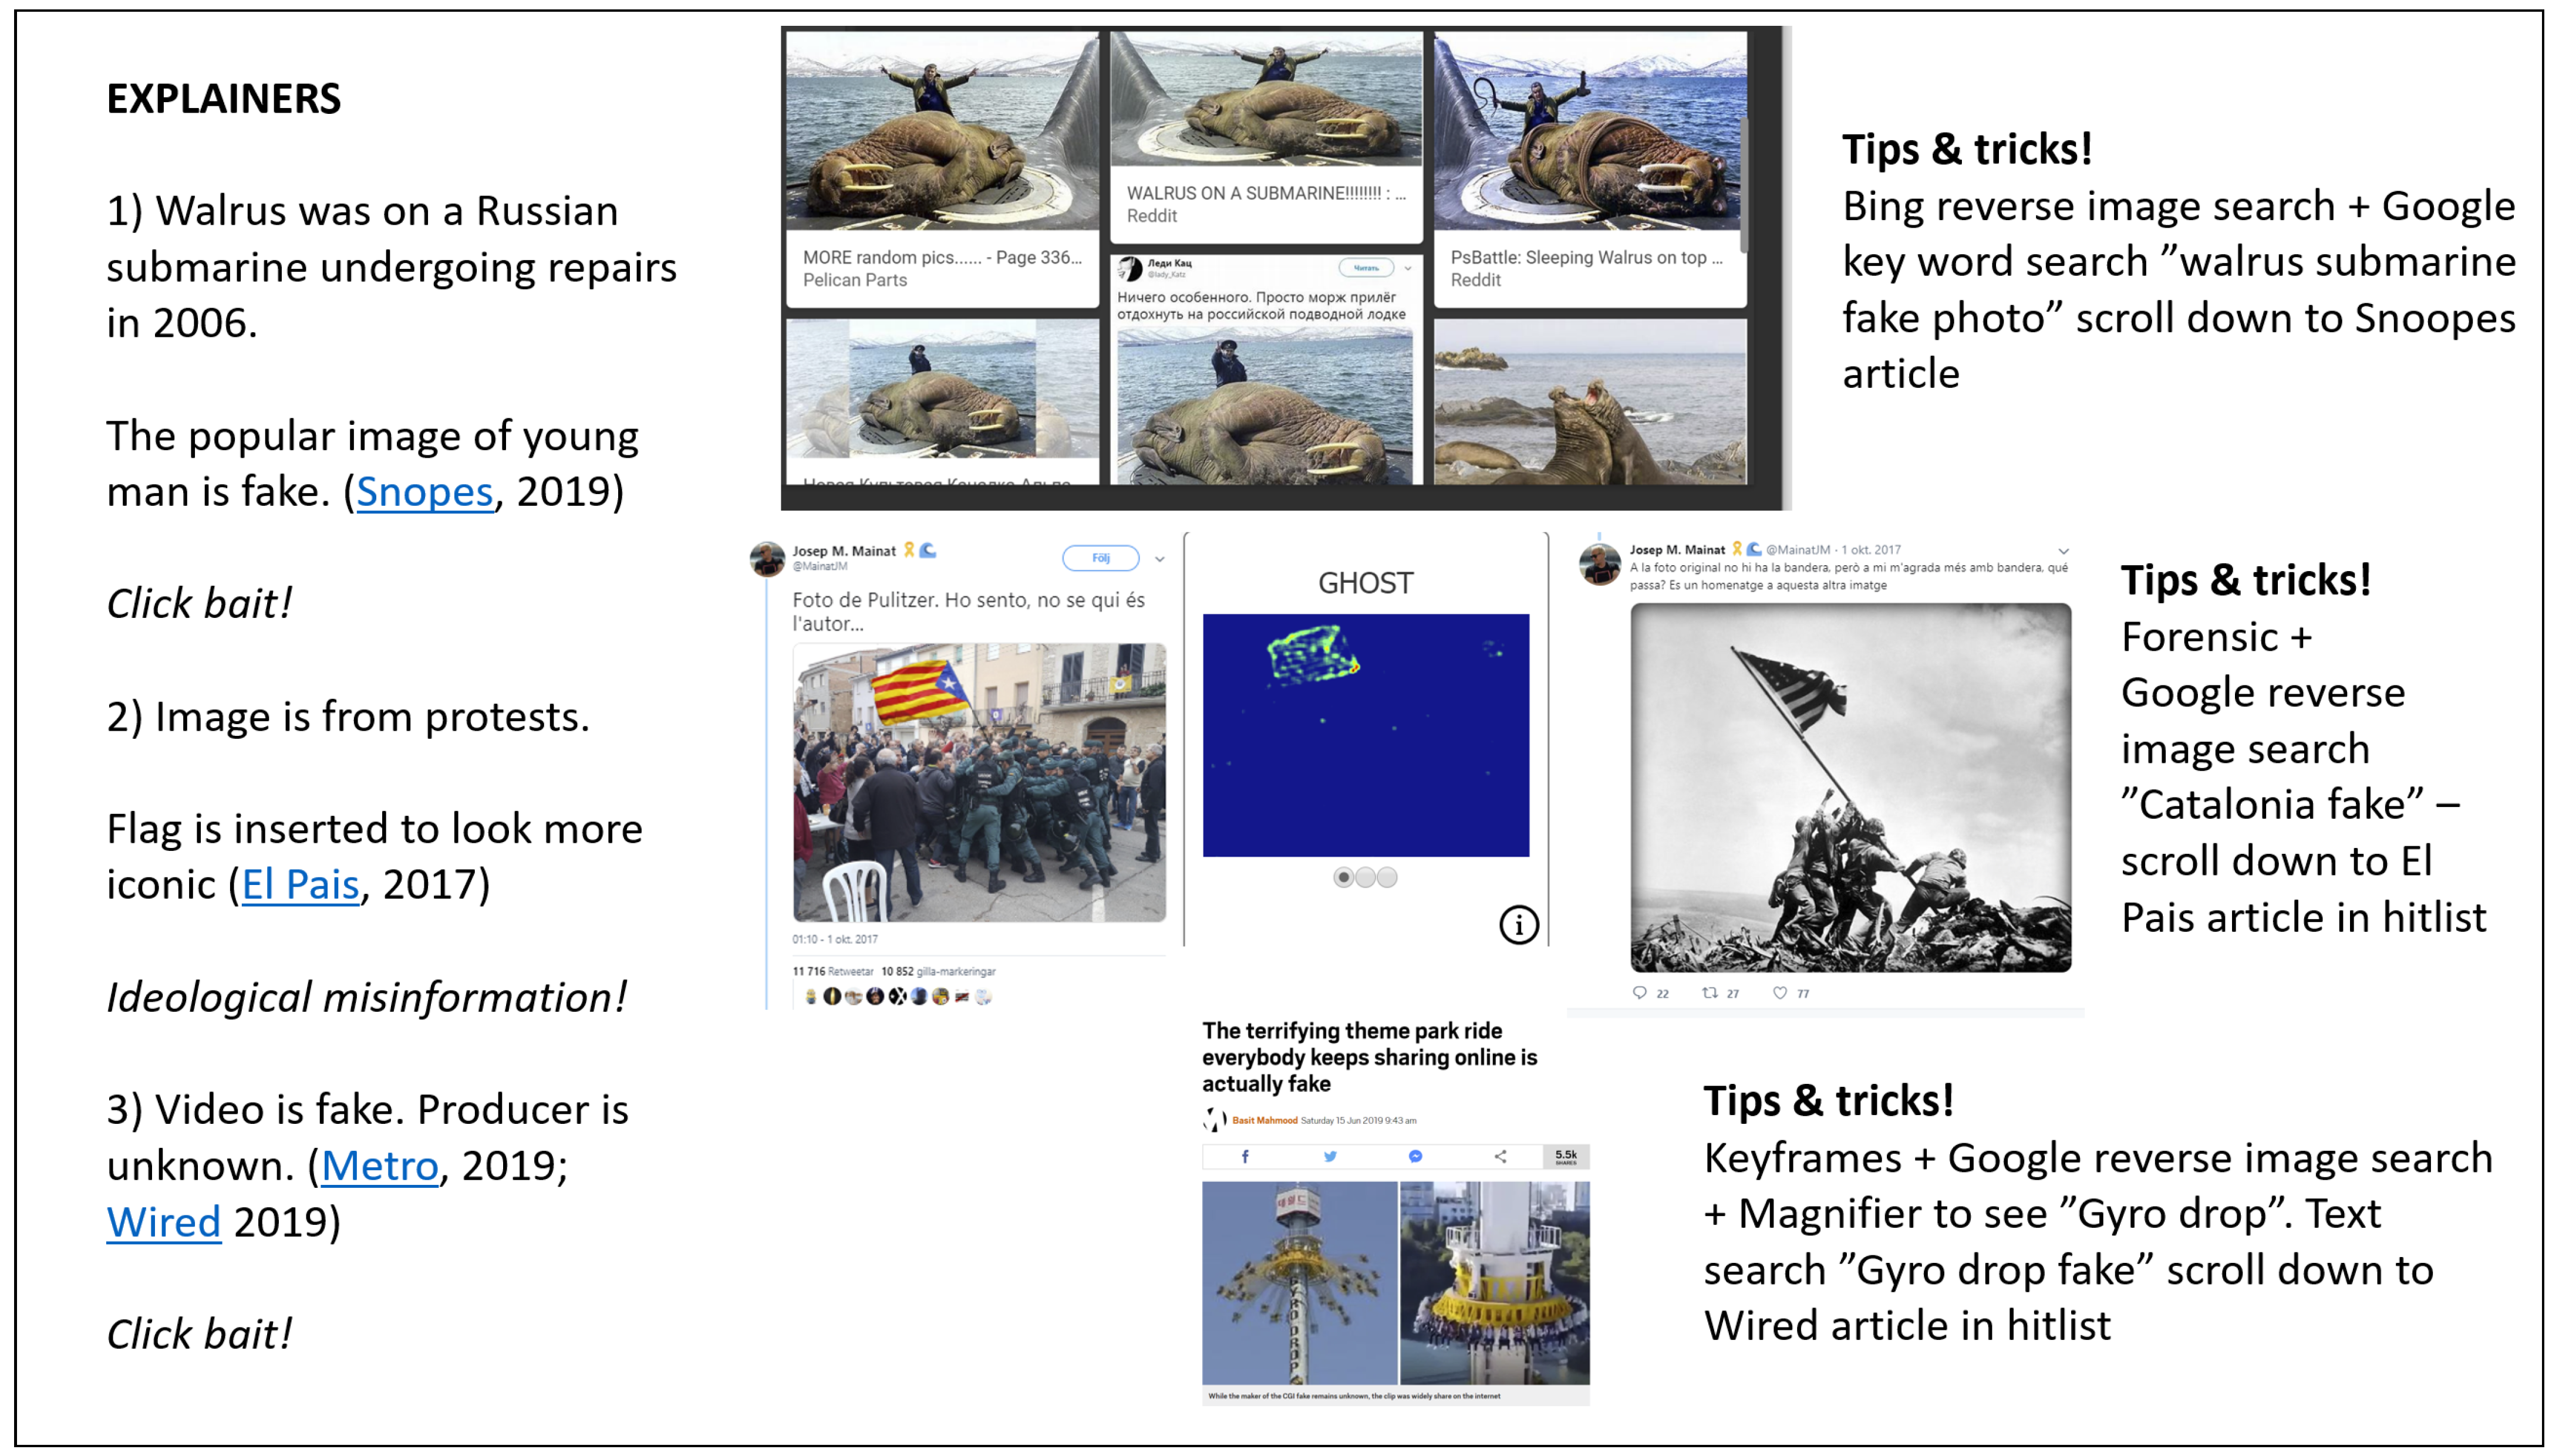
Task: Click the Facebook share icon on Metro article
Action: pyautogui.click(x=1244, y=1156)
